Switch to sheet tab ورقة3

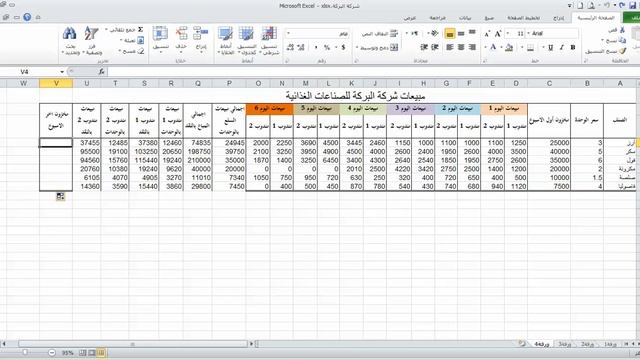(564, 344)
